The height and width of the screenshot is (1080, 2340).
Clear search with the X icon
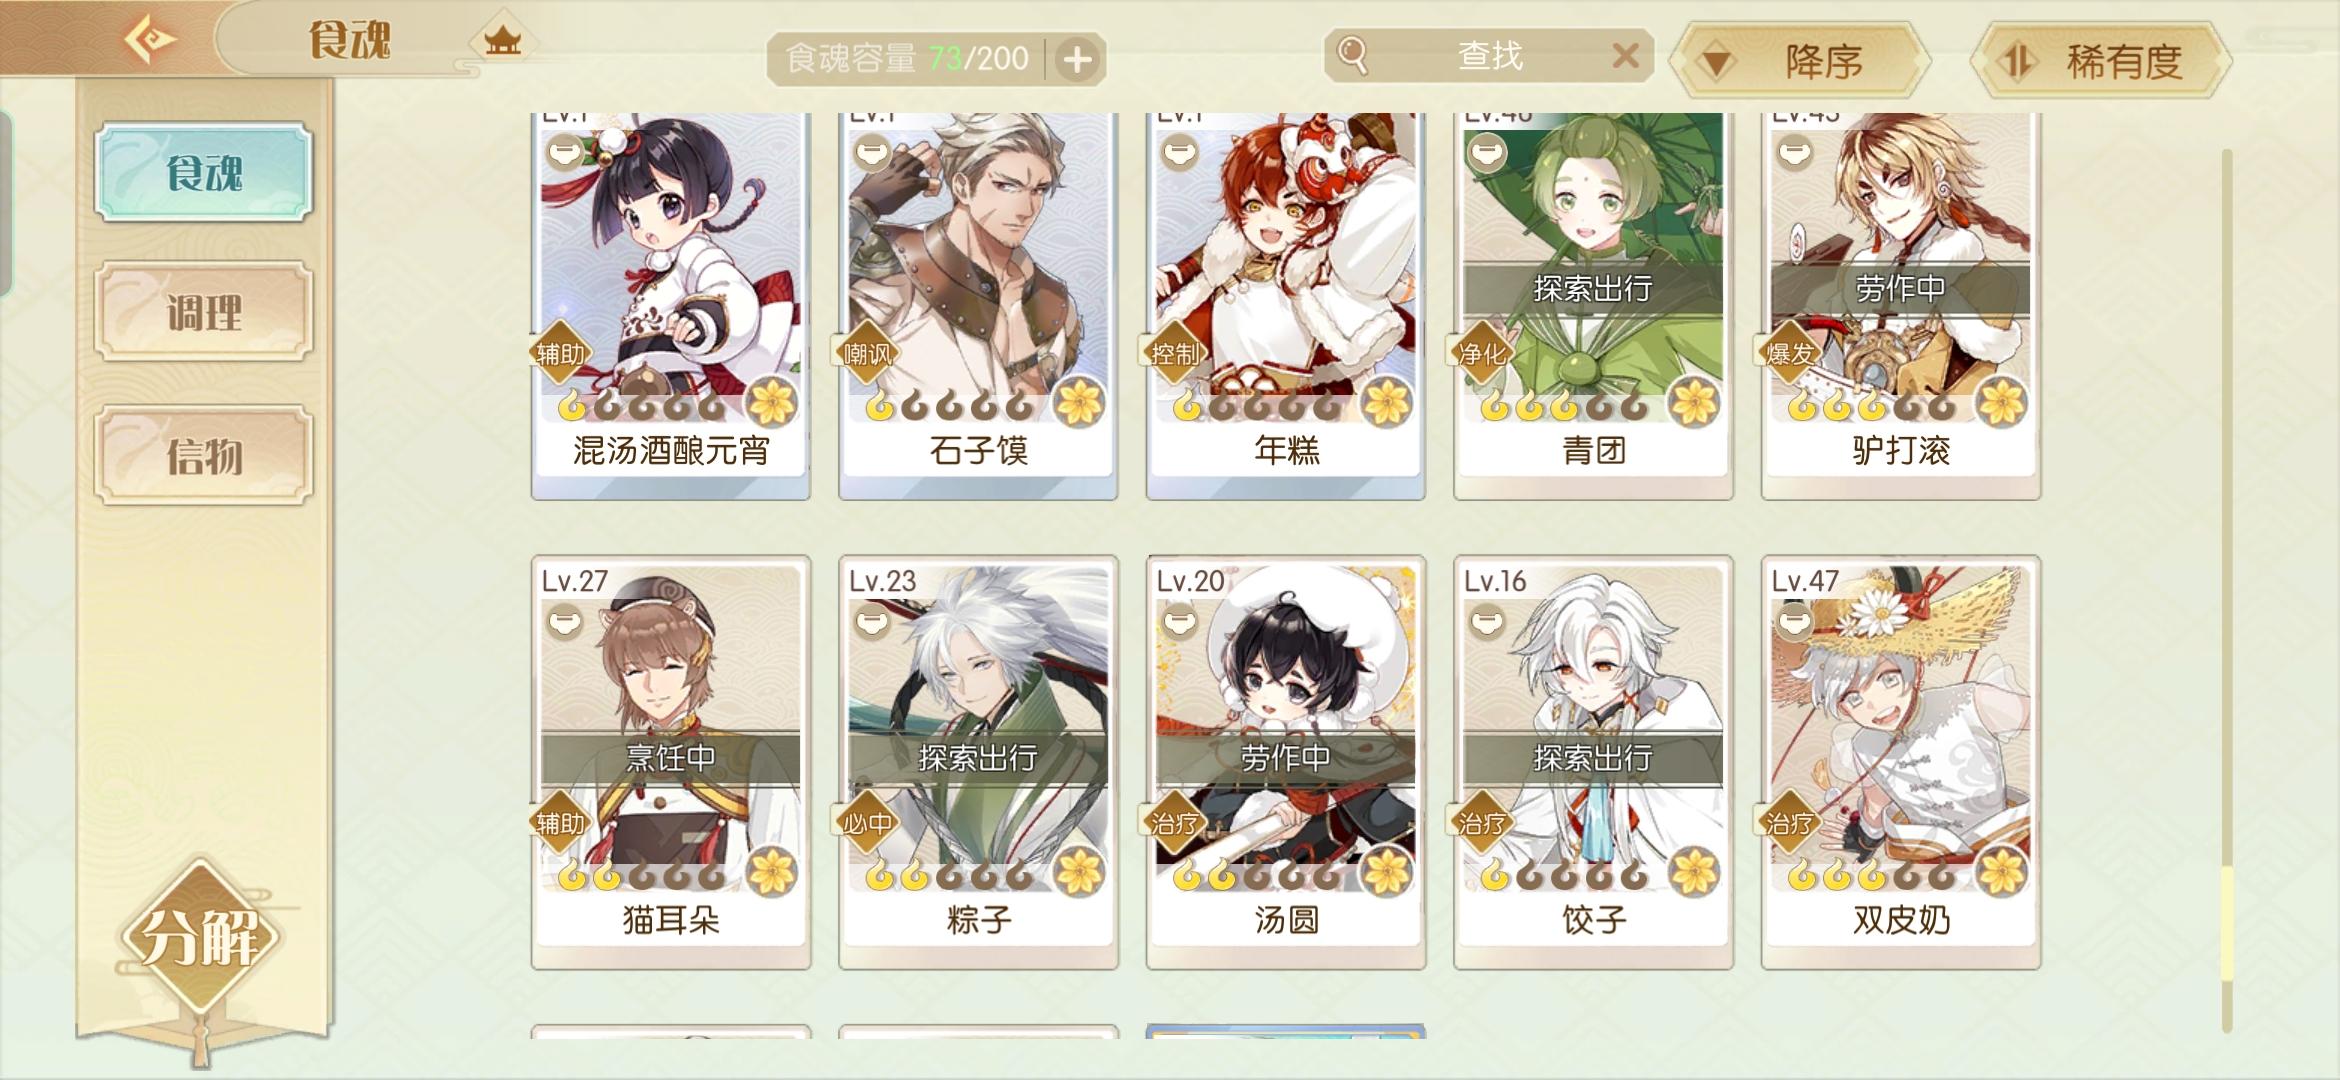coord(1626,56)
